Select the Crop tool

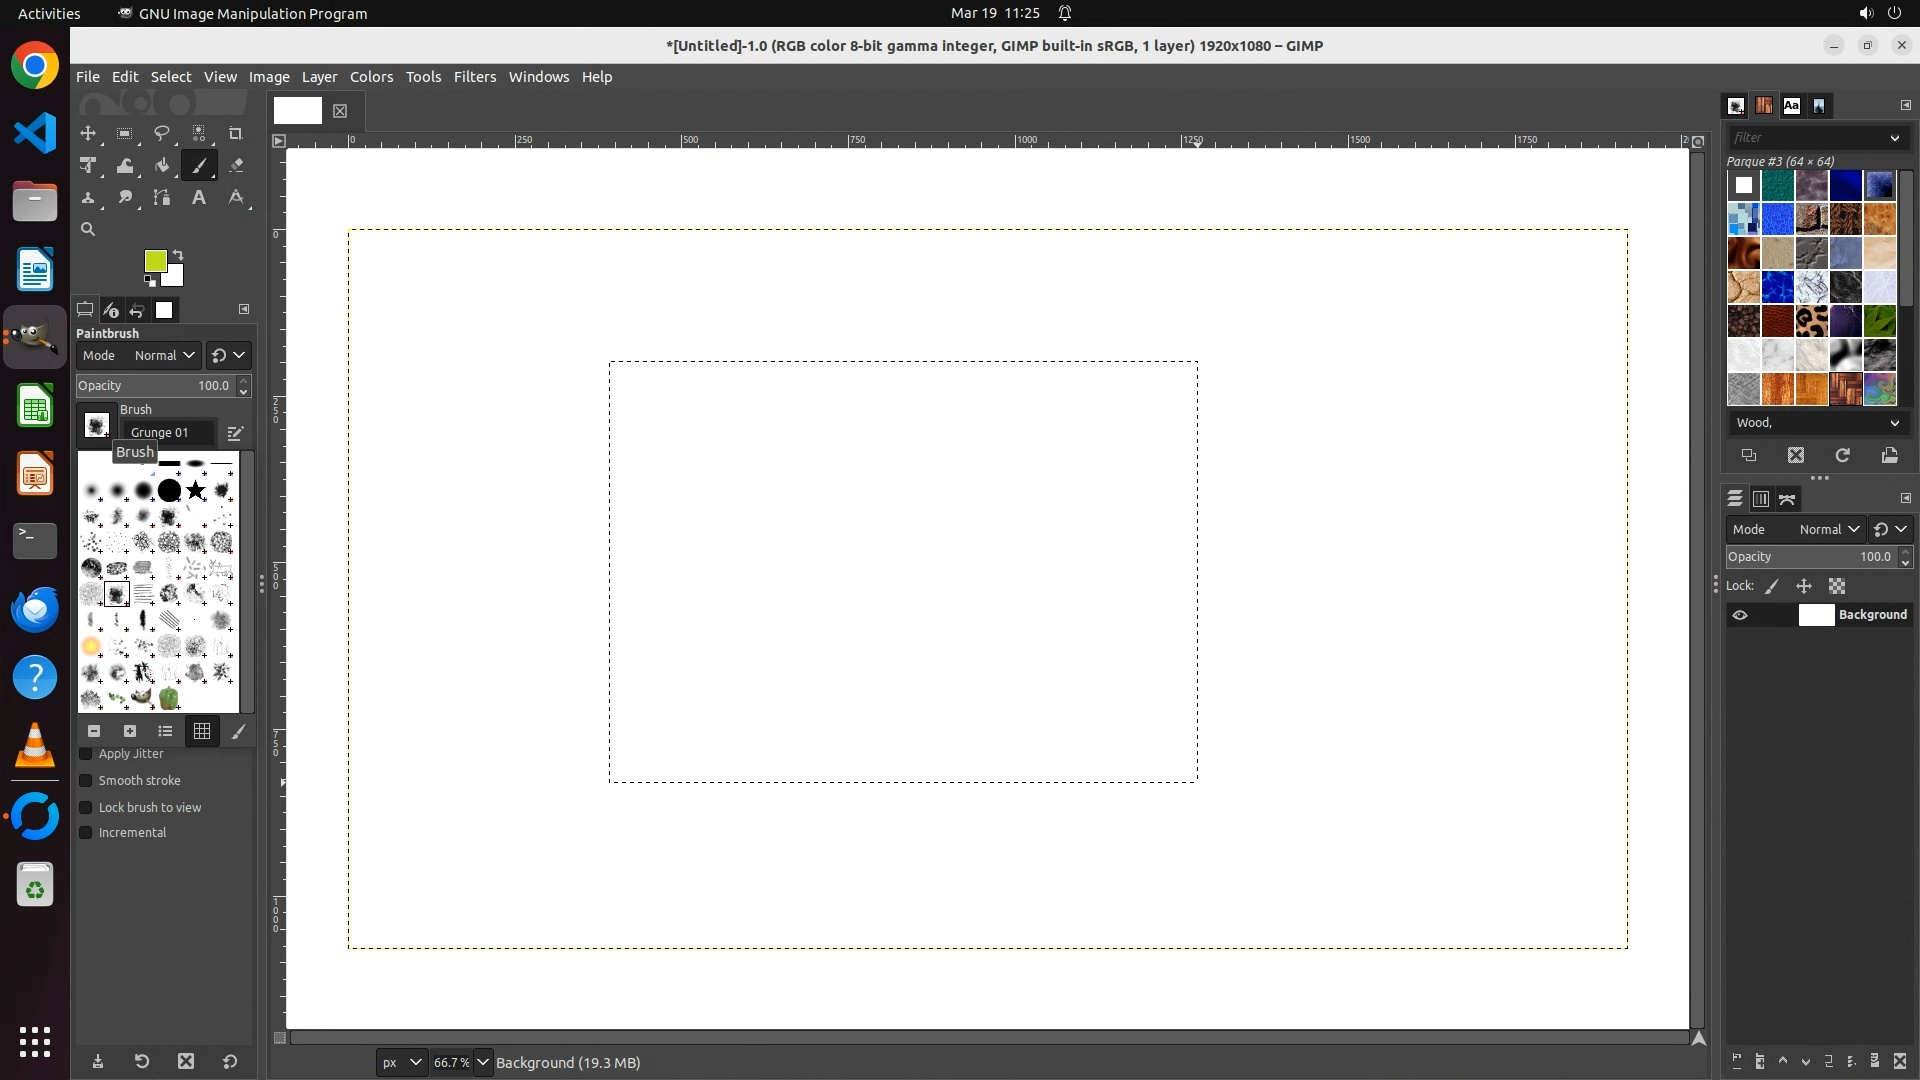pyautogui.click(x=236, y=134)
